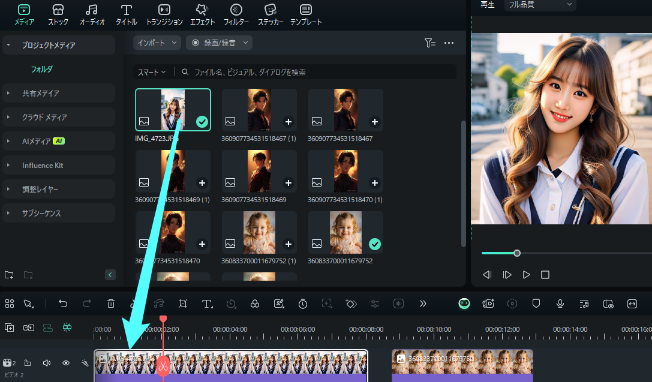Add text with the T tool icon

click(207, 304)
